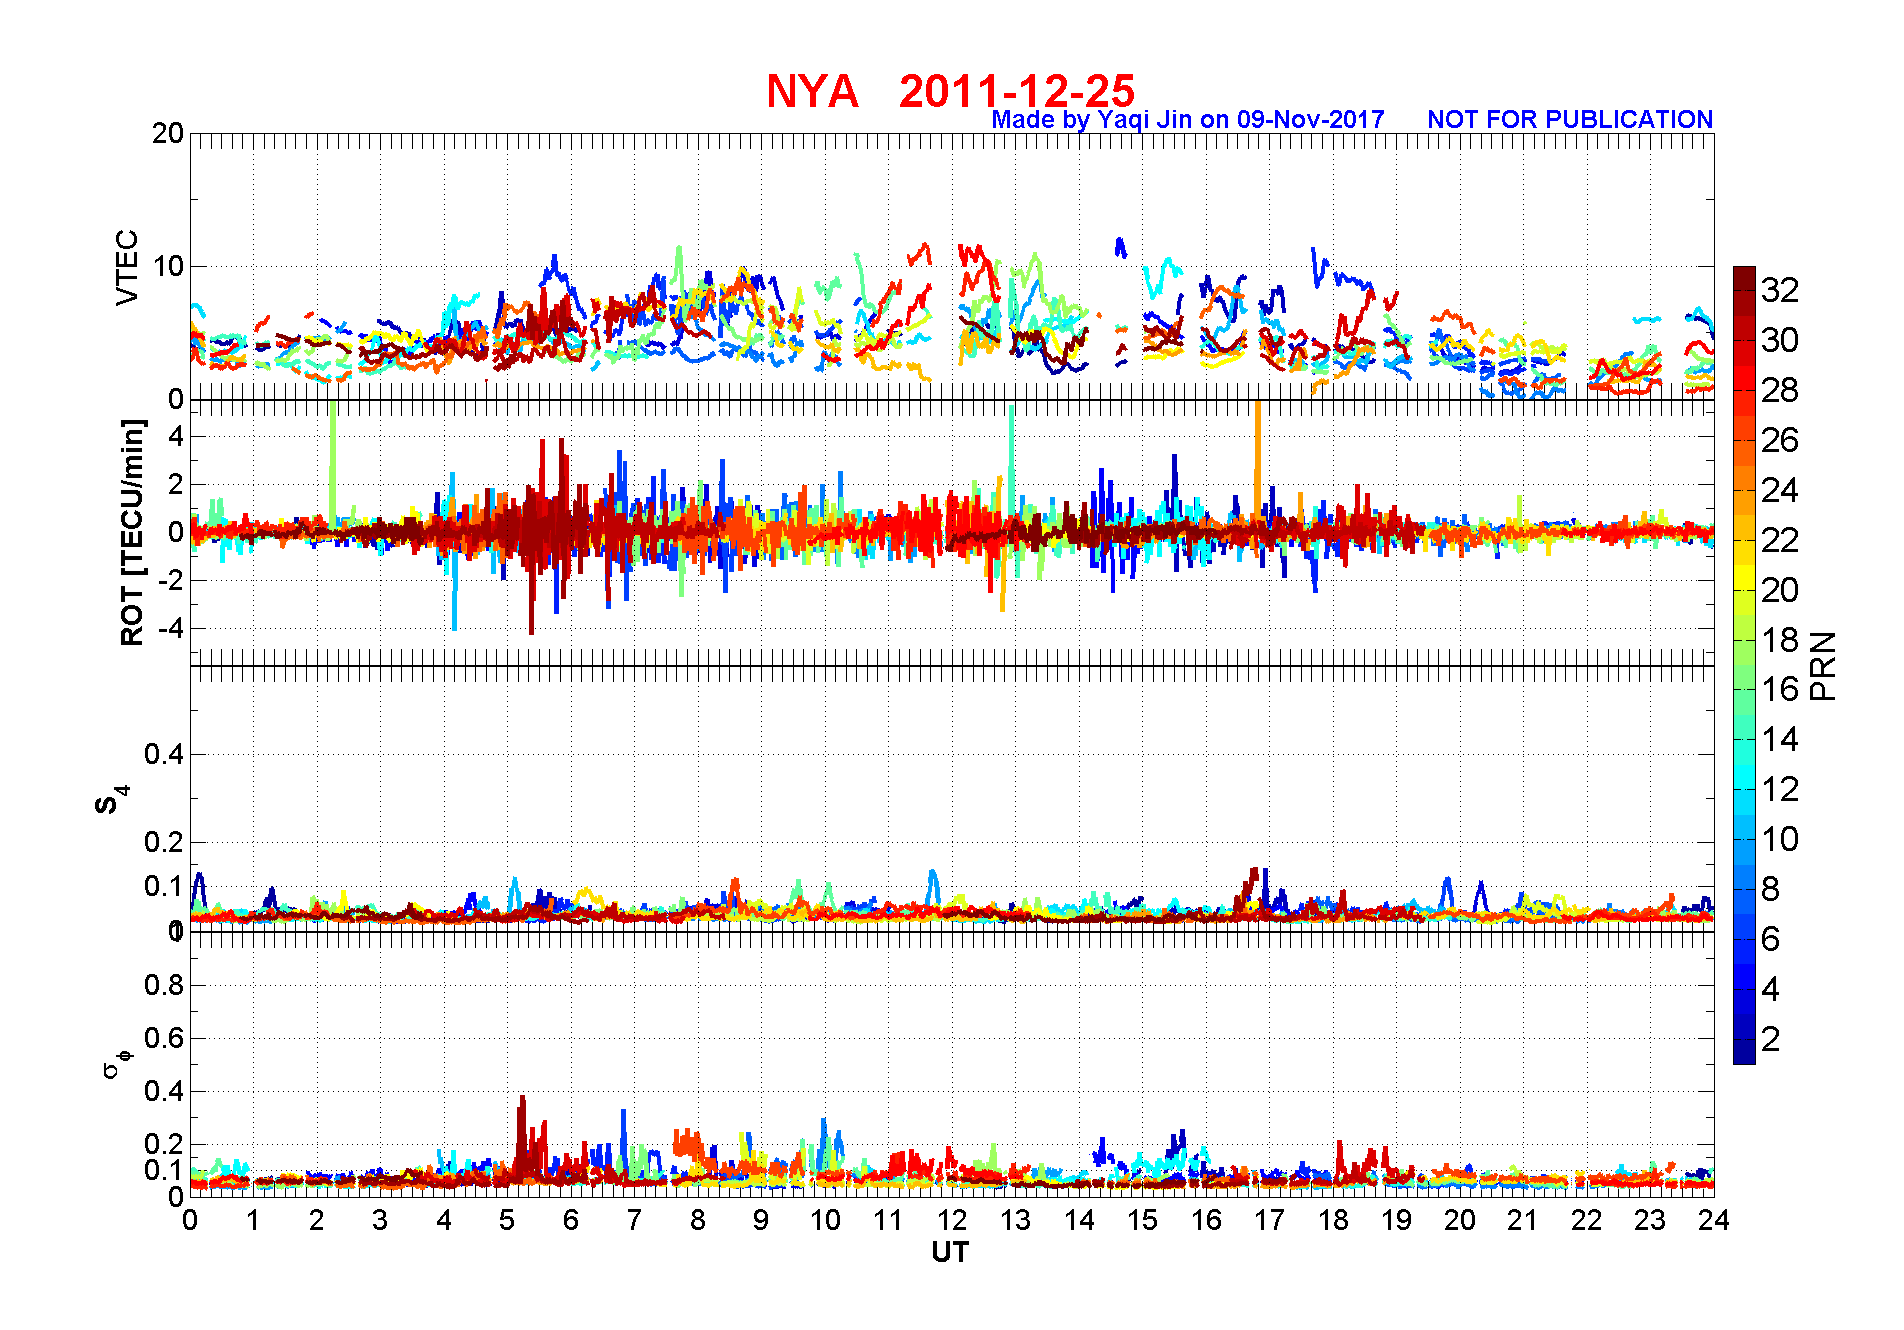Select the 12 tick label on PRN colorbar
1904x1330 pixels.
click(x=1780, y=789)
